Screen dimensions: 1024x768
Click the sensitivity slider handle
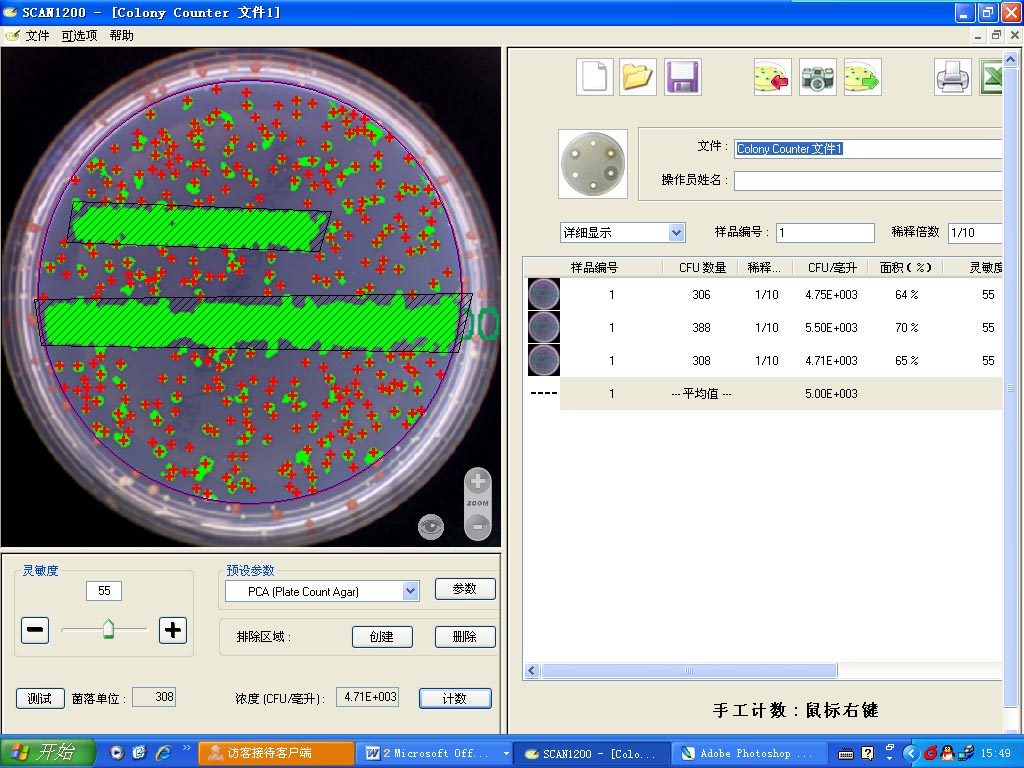tap(108, 629)
